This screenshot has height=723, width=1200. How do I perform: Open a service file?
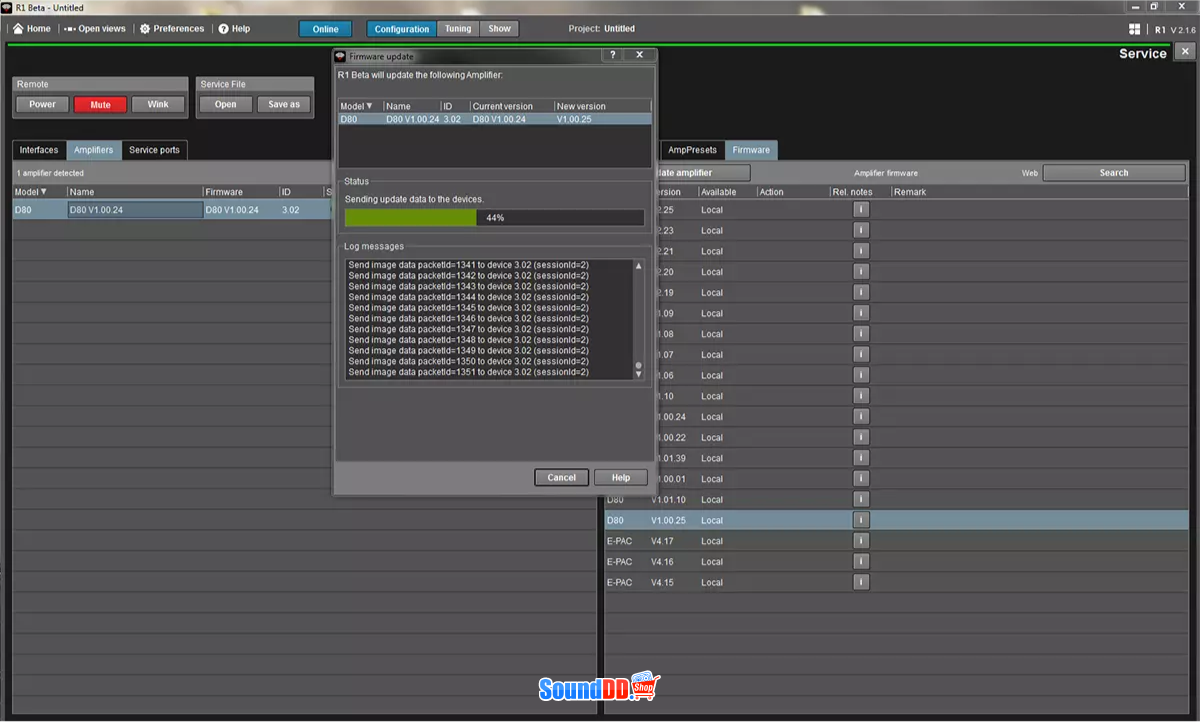226,104
